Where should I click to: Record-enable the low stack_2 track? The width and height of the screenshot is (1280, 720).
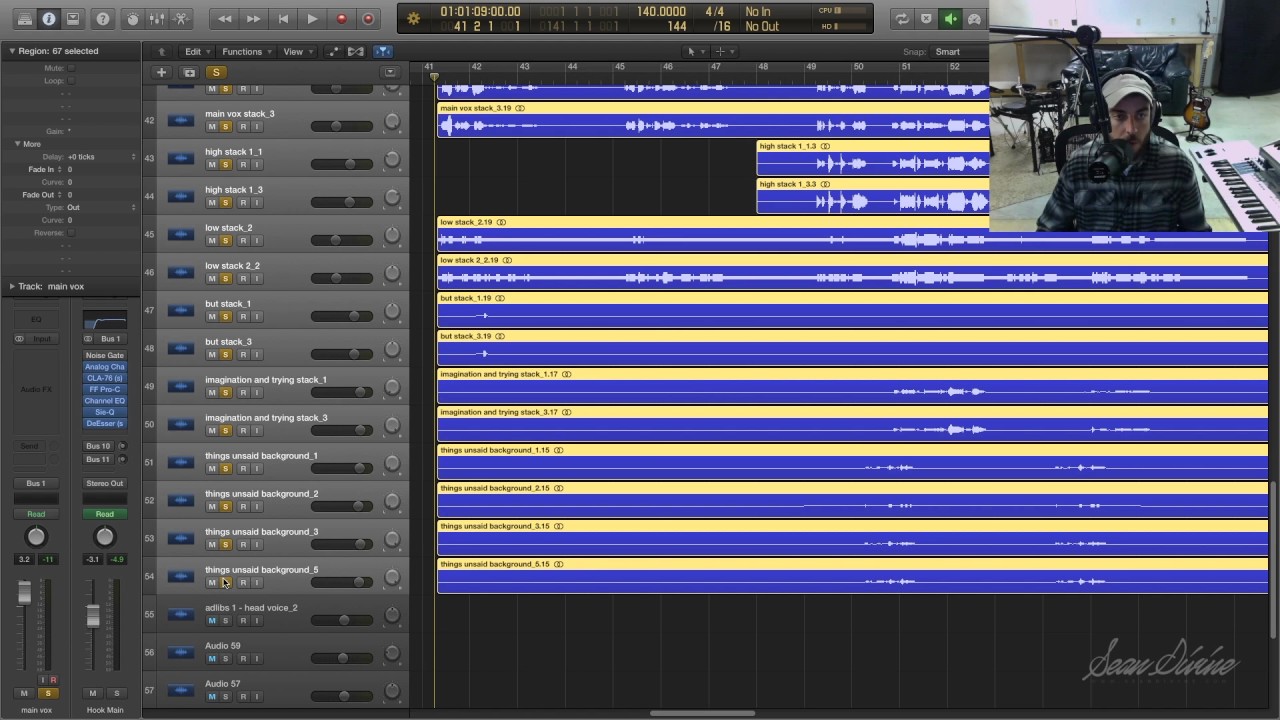pos(242,241)
